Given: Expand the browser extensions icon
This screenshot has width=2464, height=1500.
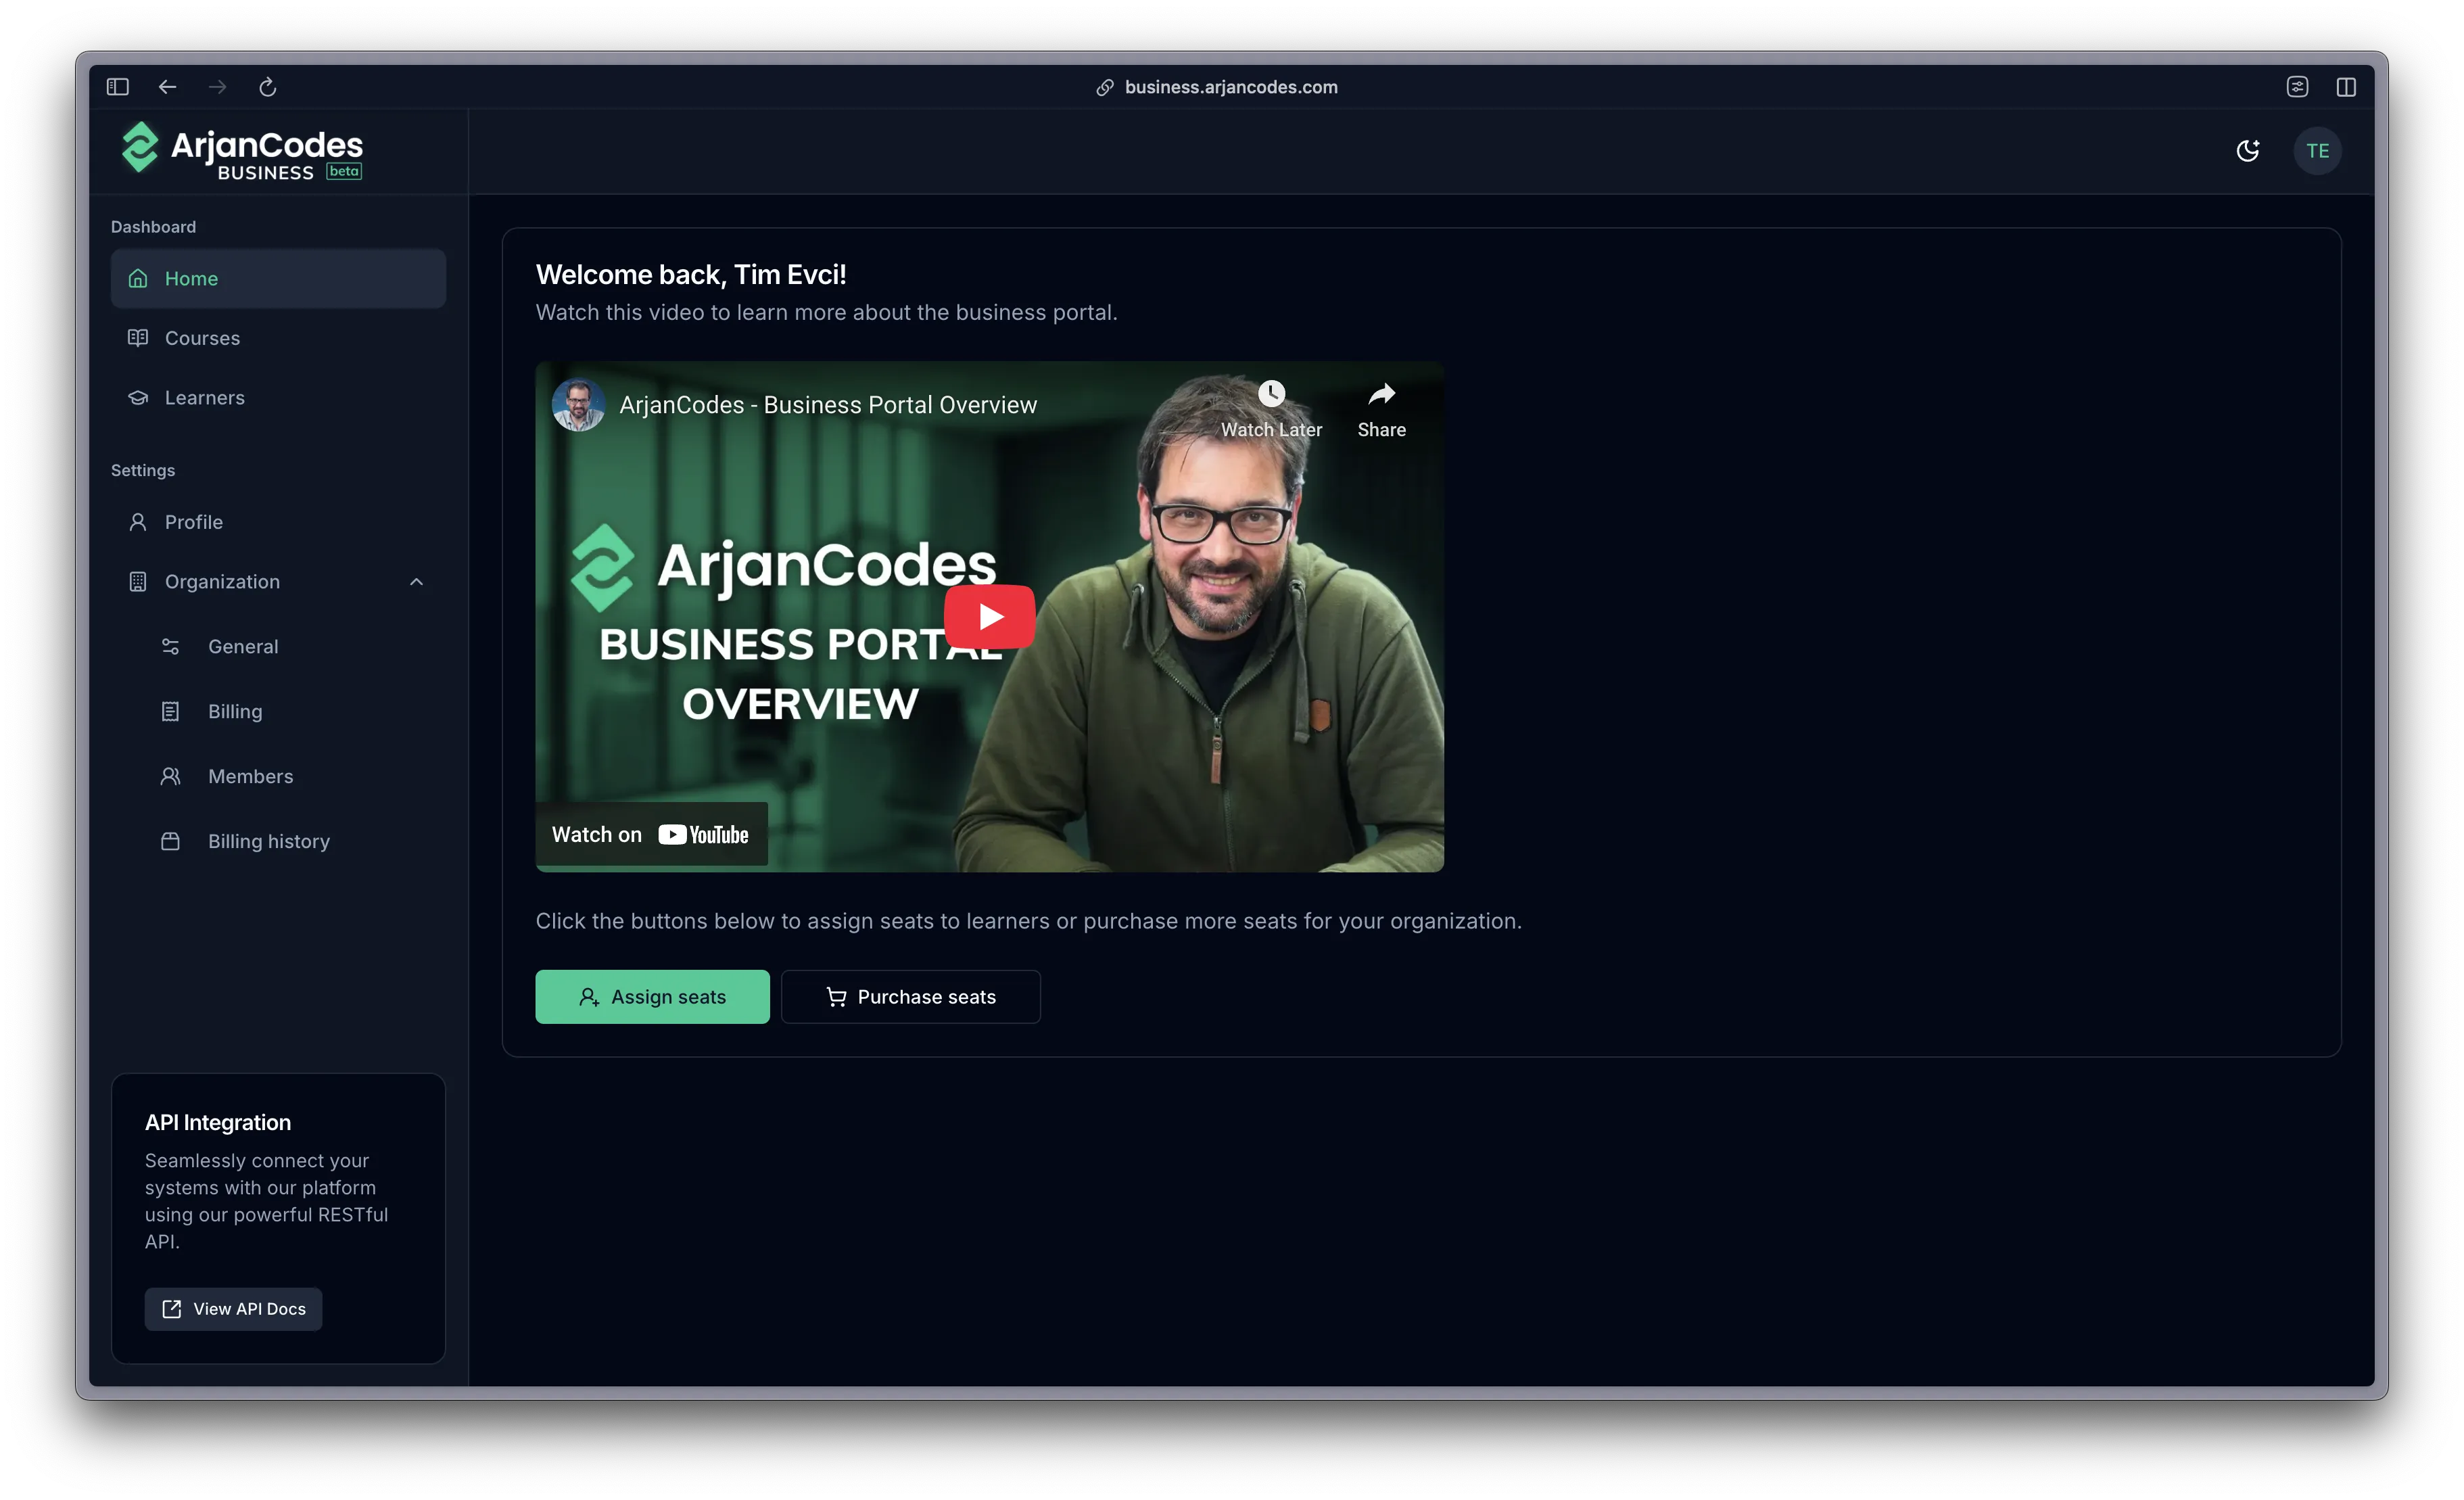Looking at the screenshot, I should click(x=2297, y=87).
